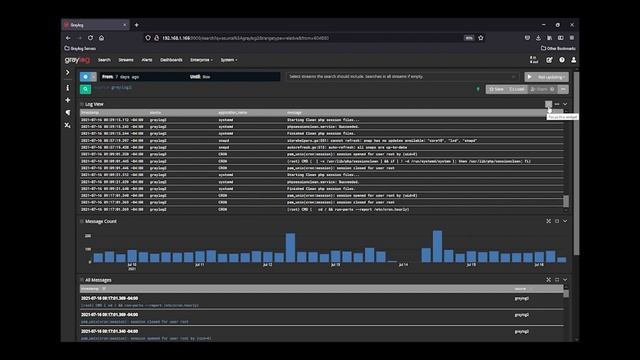Open the 'Not updating' refresh dropdown
Image resolution: width=640 pixels, height=360 pixels.
[551, 77]
